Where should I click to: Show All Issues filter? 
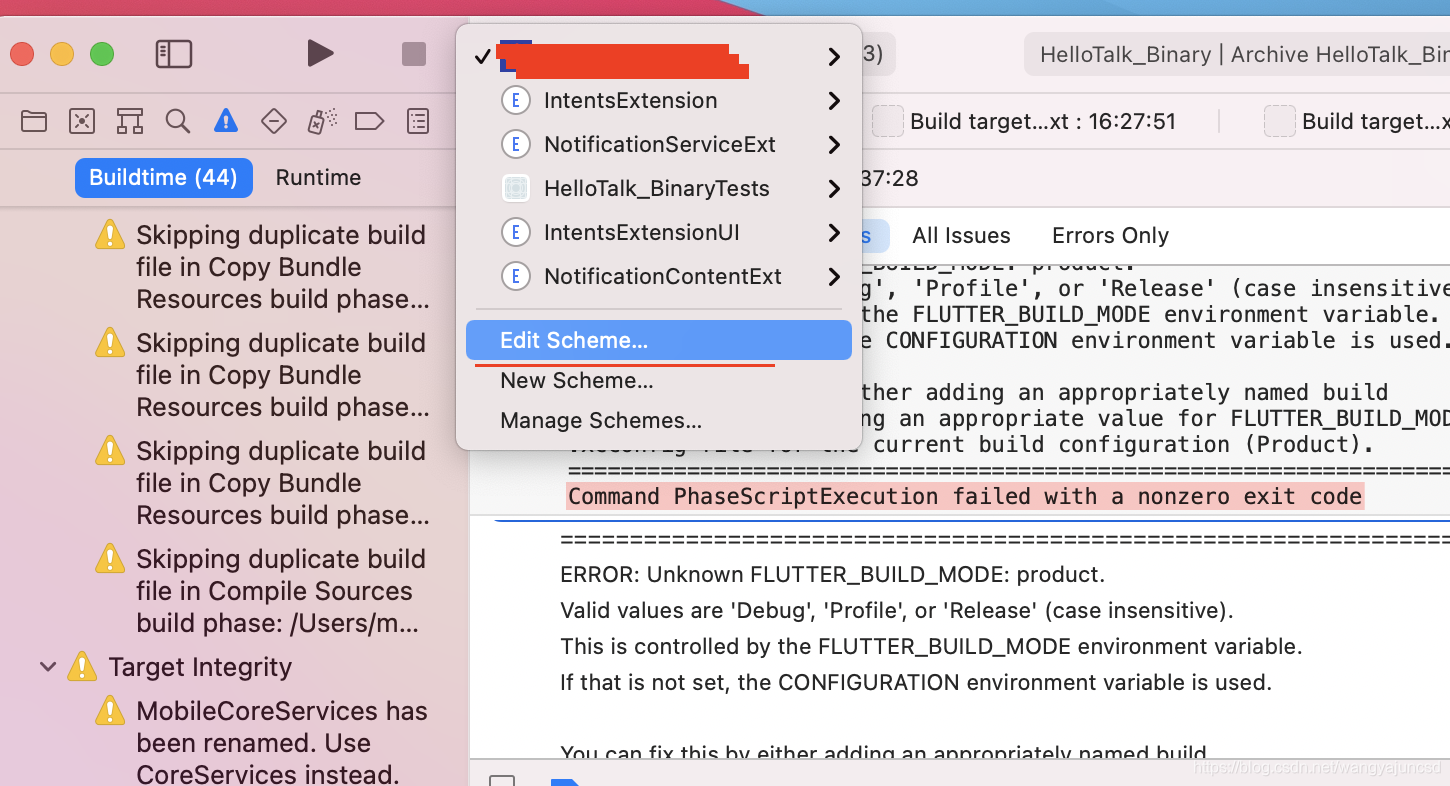(x=961, y=236)
